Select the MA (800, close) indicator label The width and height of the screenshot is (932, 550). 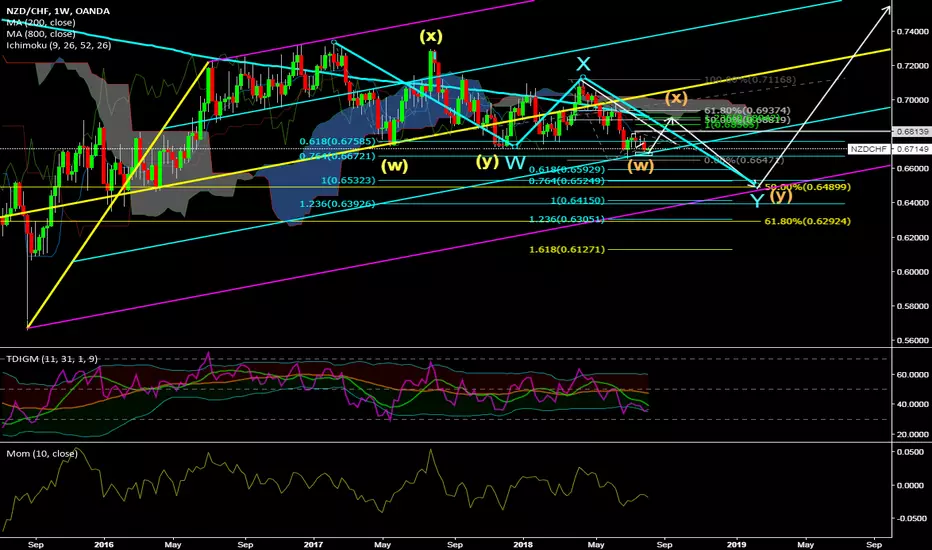click(x=41, y=34)
